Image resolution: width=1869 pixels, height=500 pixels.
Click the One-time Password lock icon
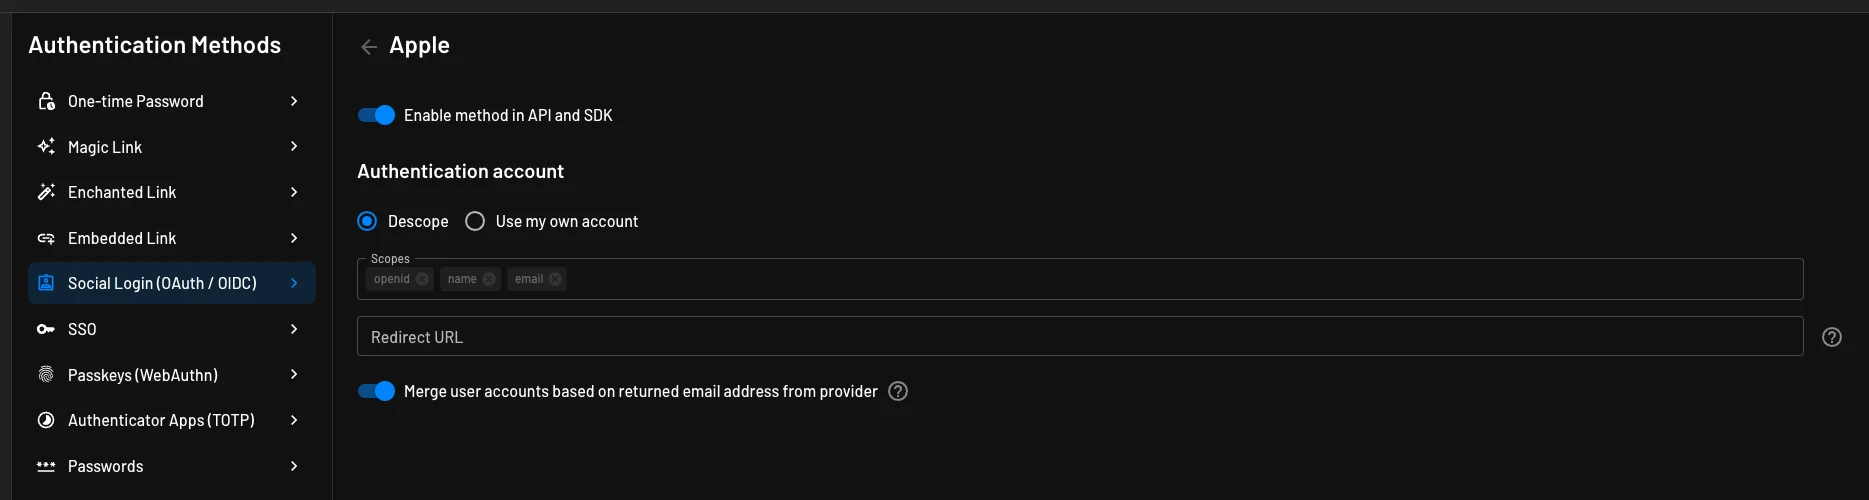click(x=46, y=101)
